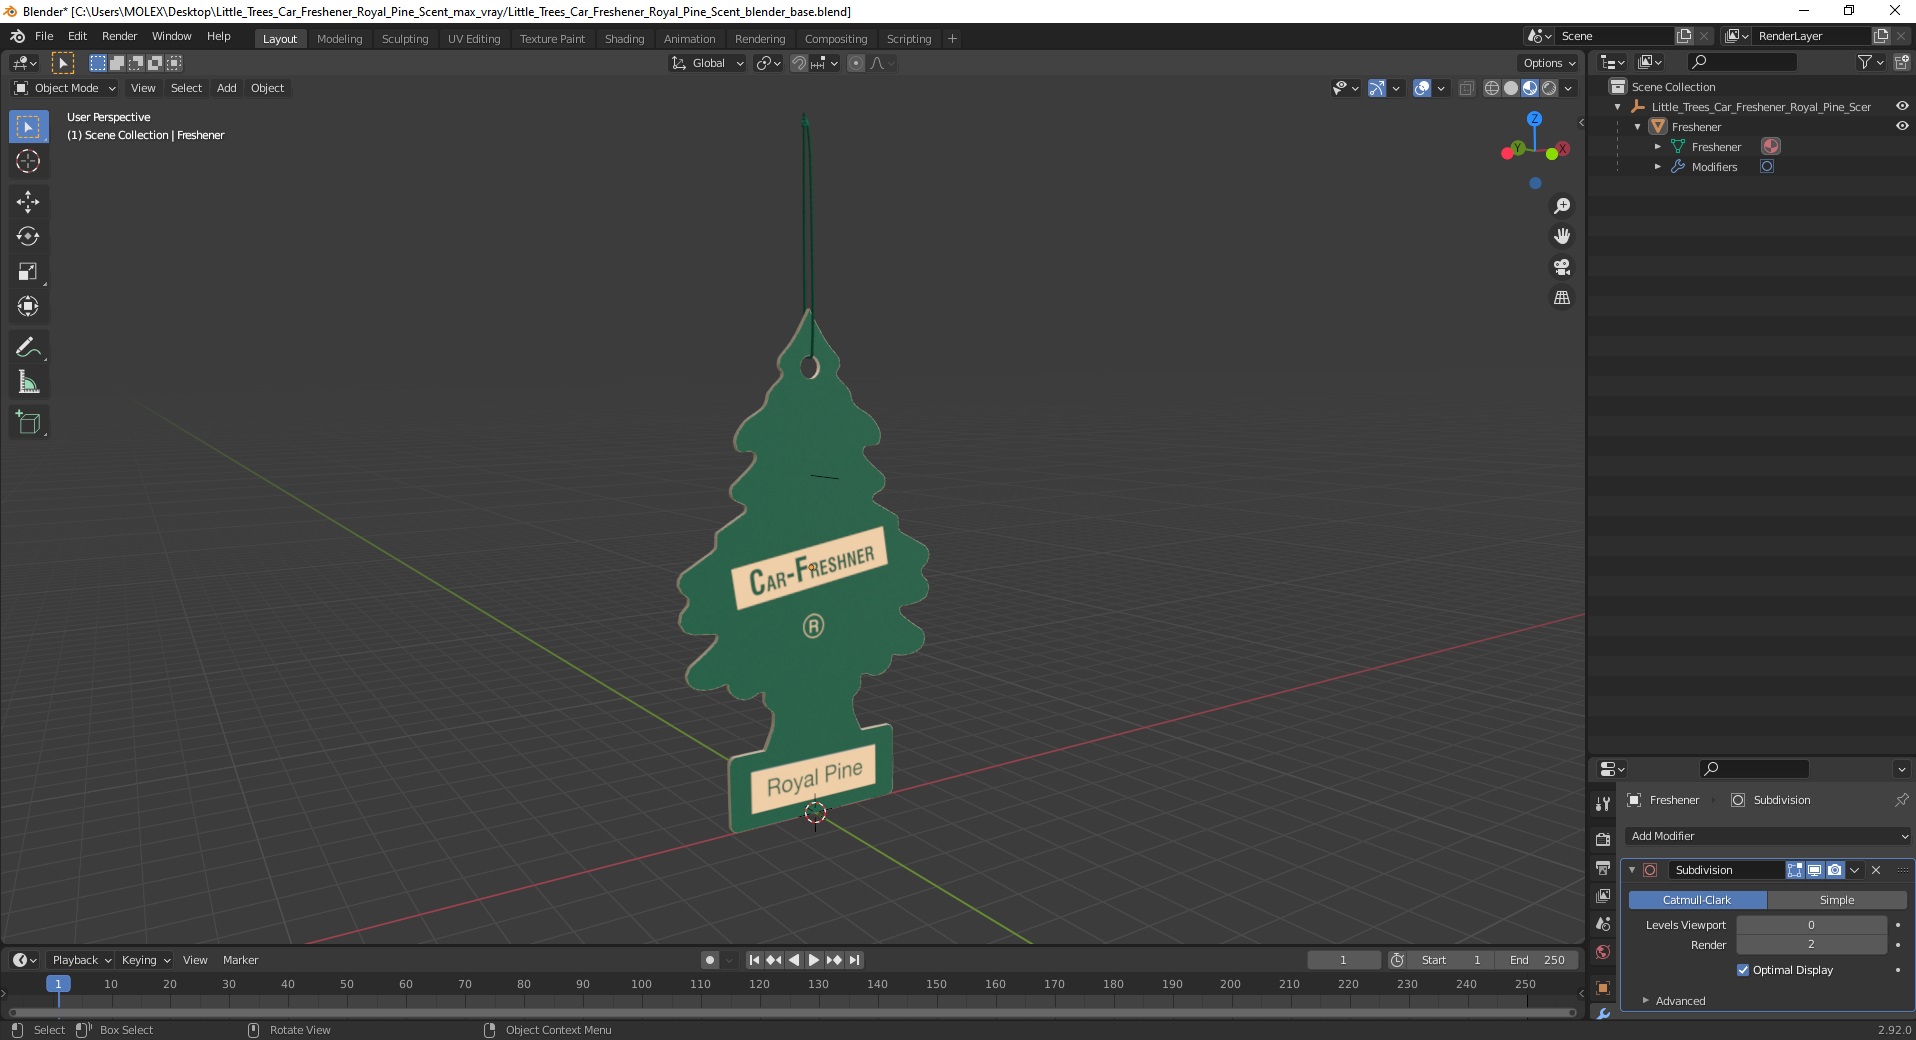Open the Render properties tab
The image size is (1916, 1040).
[x=1603, y=840]
